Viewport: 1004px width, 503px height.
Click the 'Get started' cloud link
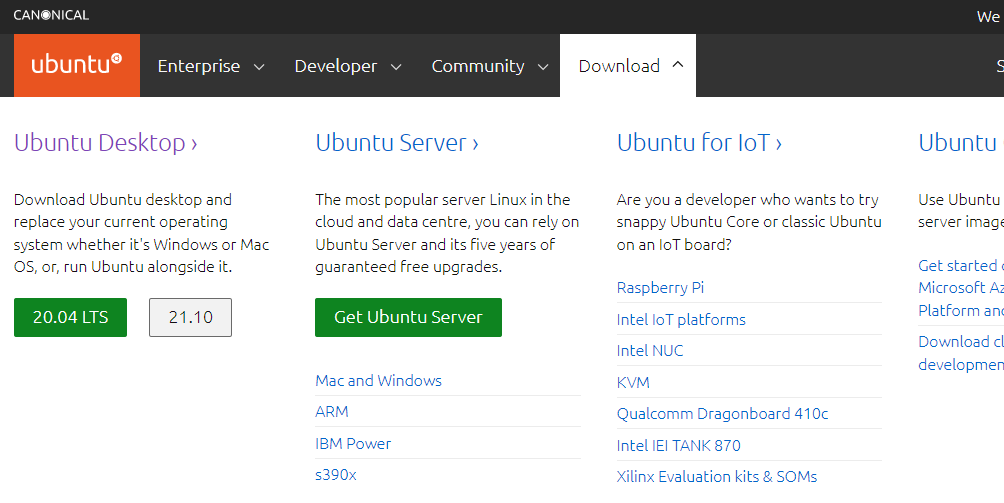(x=961, y=288)
